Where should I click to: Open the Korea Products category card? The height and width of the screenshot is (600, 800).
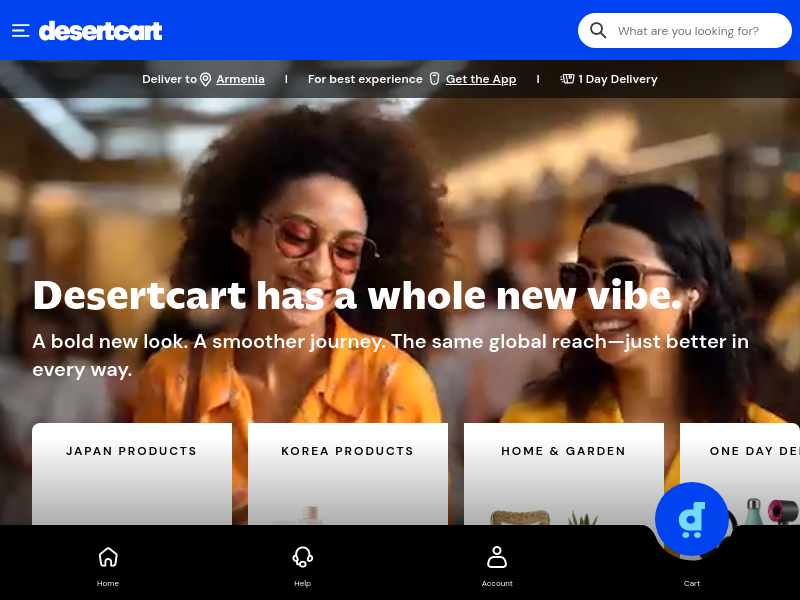tap(348, 473)
